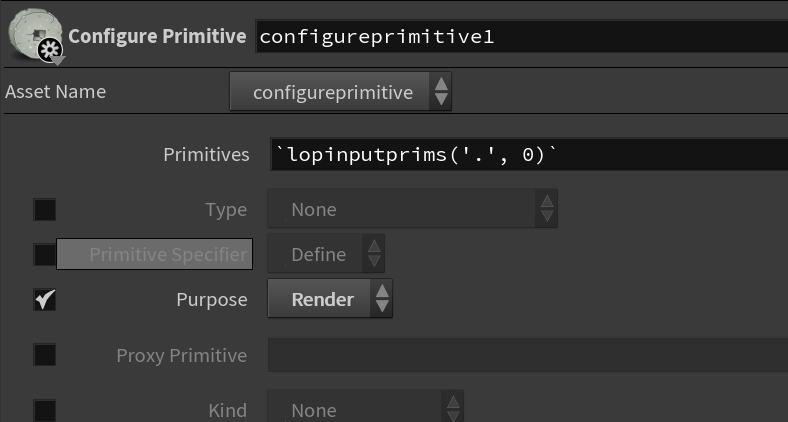
Task: Click the Type menu arrows icon
Action: (x=546, y=208)
